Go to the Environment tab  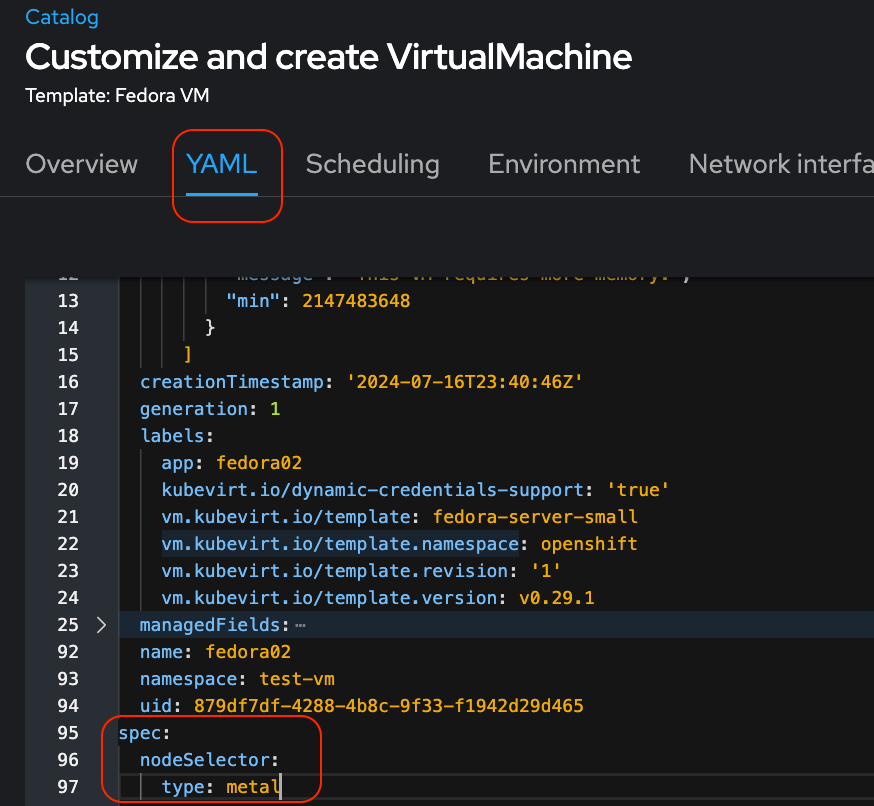564,164
